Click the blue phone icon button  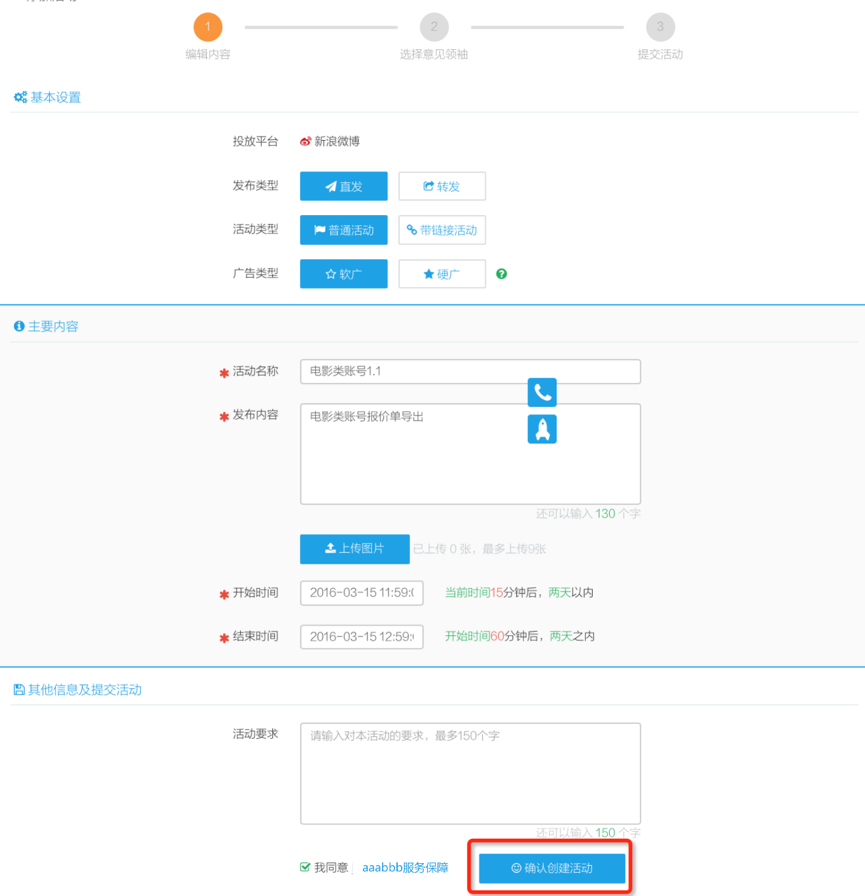coord(542,392)
